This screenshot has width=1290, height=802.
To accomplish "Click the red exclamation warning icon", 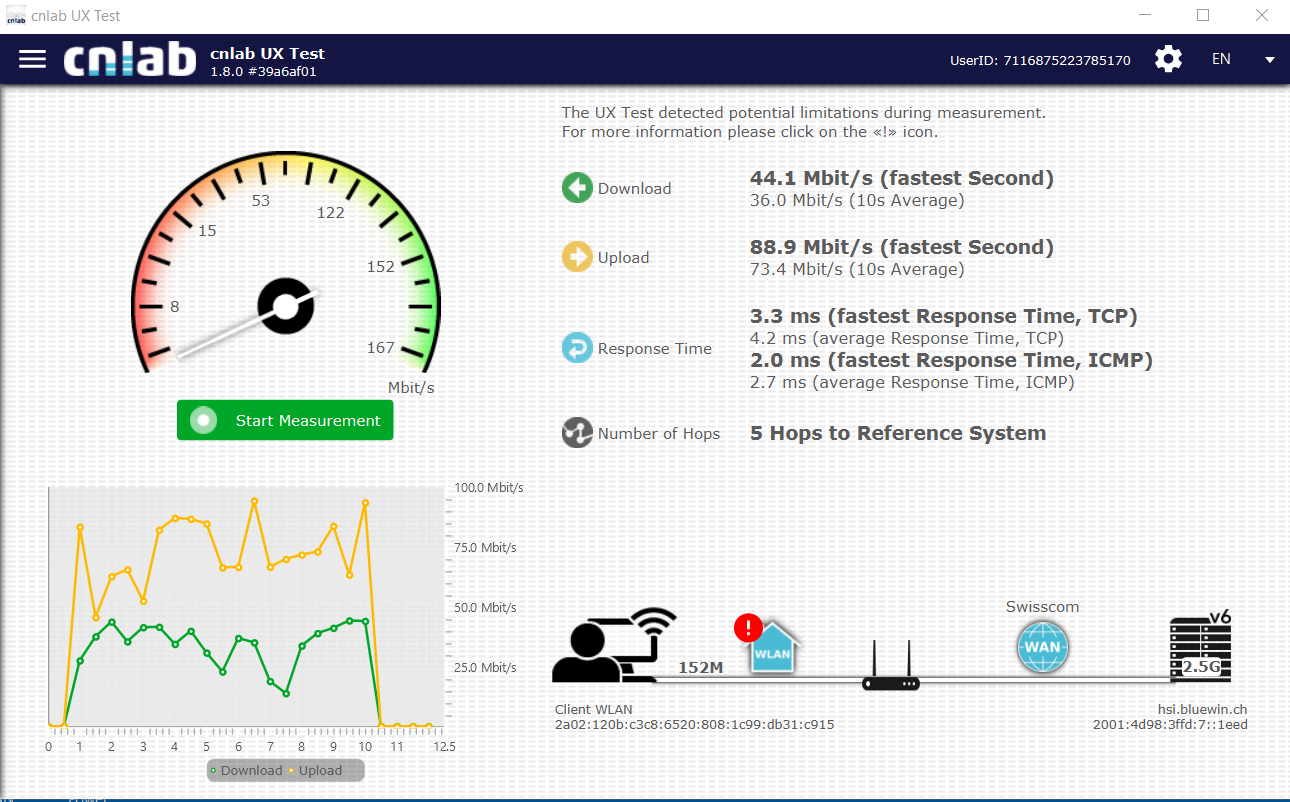I will click(x=747, y=628).
